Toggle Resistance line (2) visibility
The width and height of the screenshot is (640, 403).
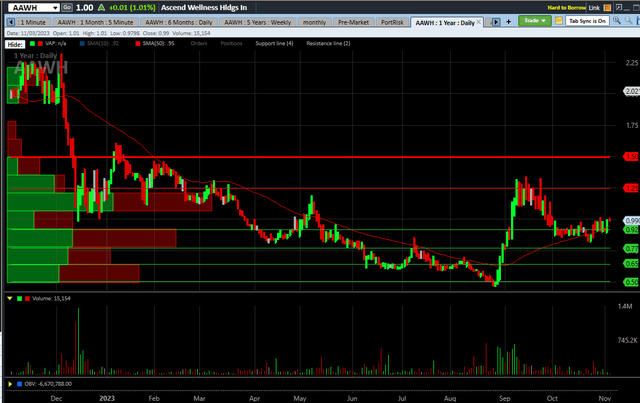[x=328, y=43]
